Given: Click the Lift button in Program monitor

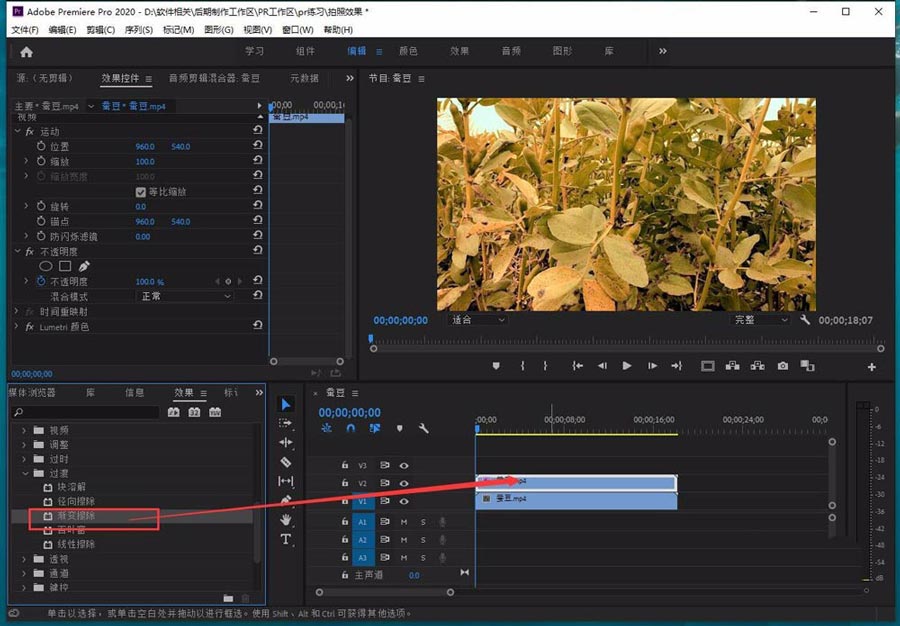Looking at the screenshot, I should pos(732,366).
